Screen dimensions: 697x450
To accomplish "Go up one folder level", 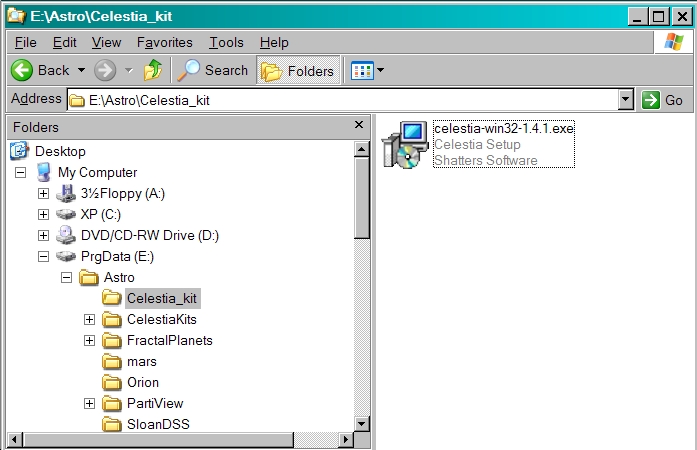I will click(152, 70).
